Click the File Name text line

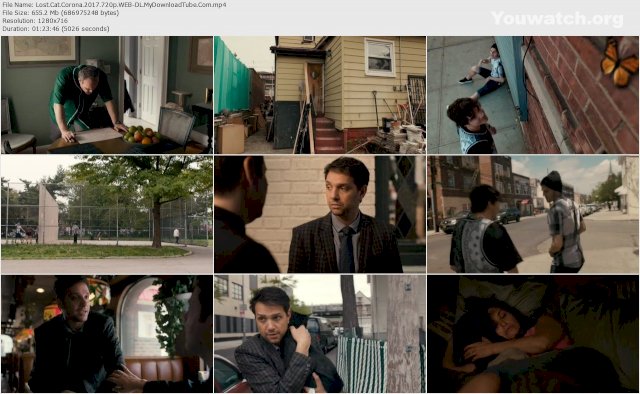[x=114, y=4]
